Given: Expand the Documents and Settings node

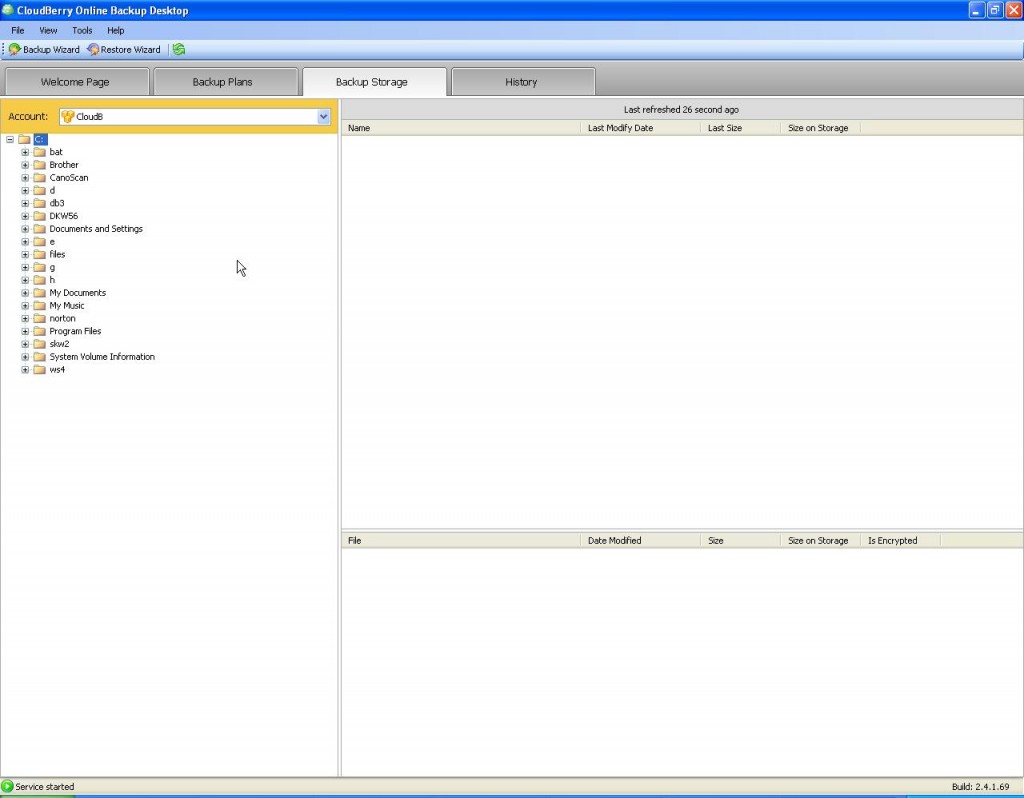Looking at the screenshot, I should [25, 229].
